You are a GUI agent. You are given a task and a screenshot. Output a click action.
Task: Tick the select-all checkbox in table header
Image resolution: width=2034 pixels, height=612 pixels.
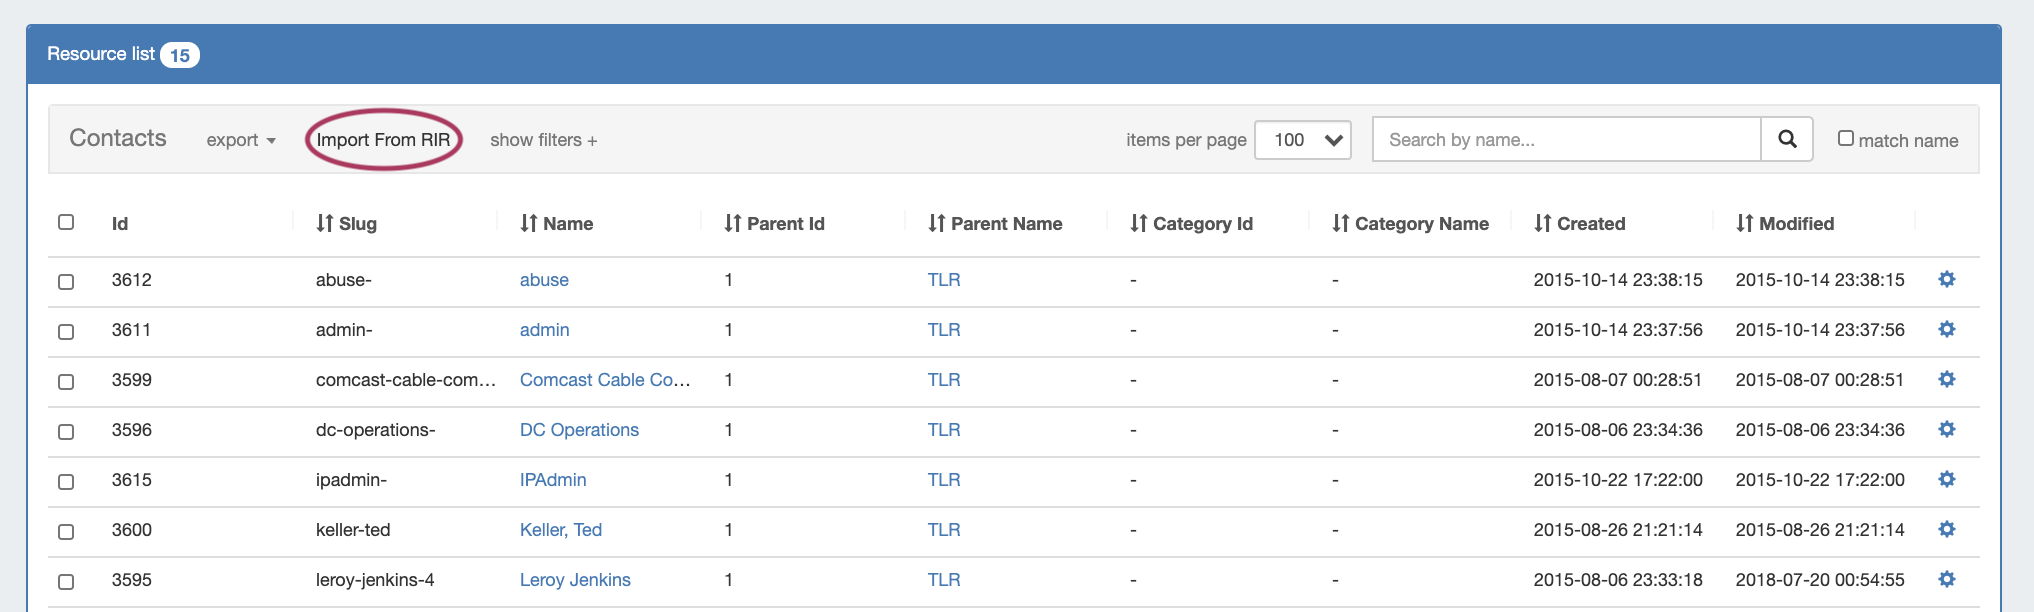(66, 222)
